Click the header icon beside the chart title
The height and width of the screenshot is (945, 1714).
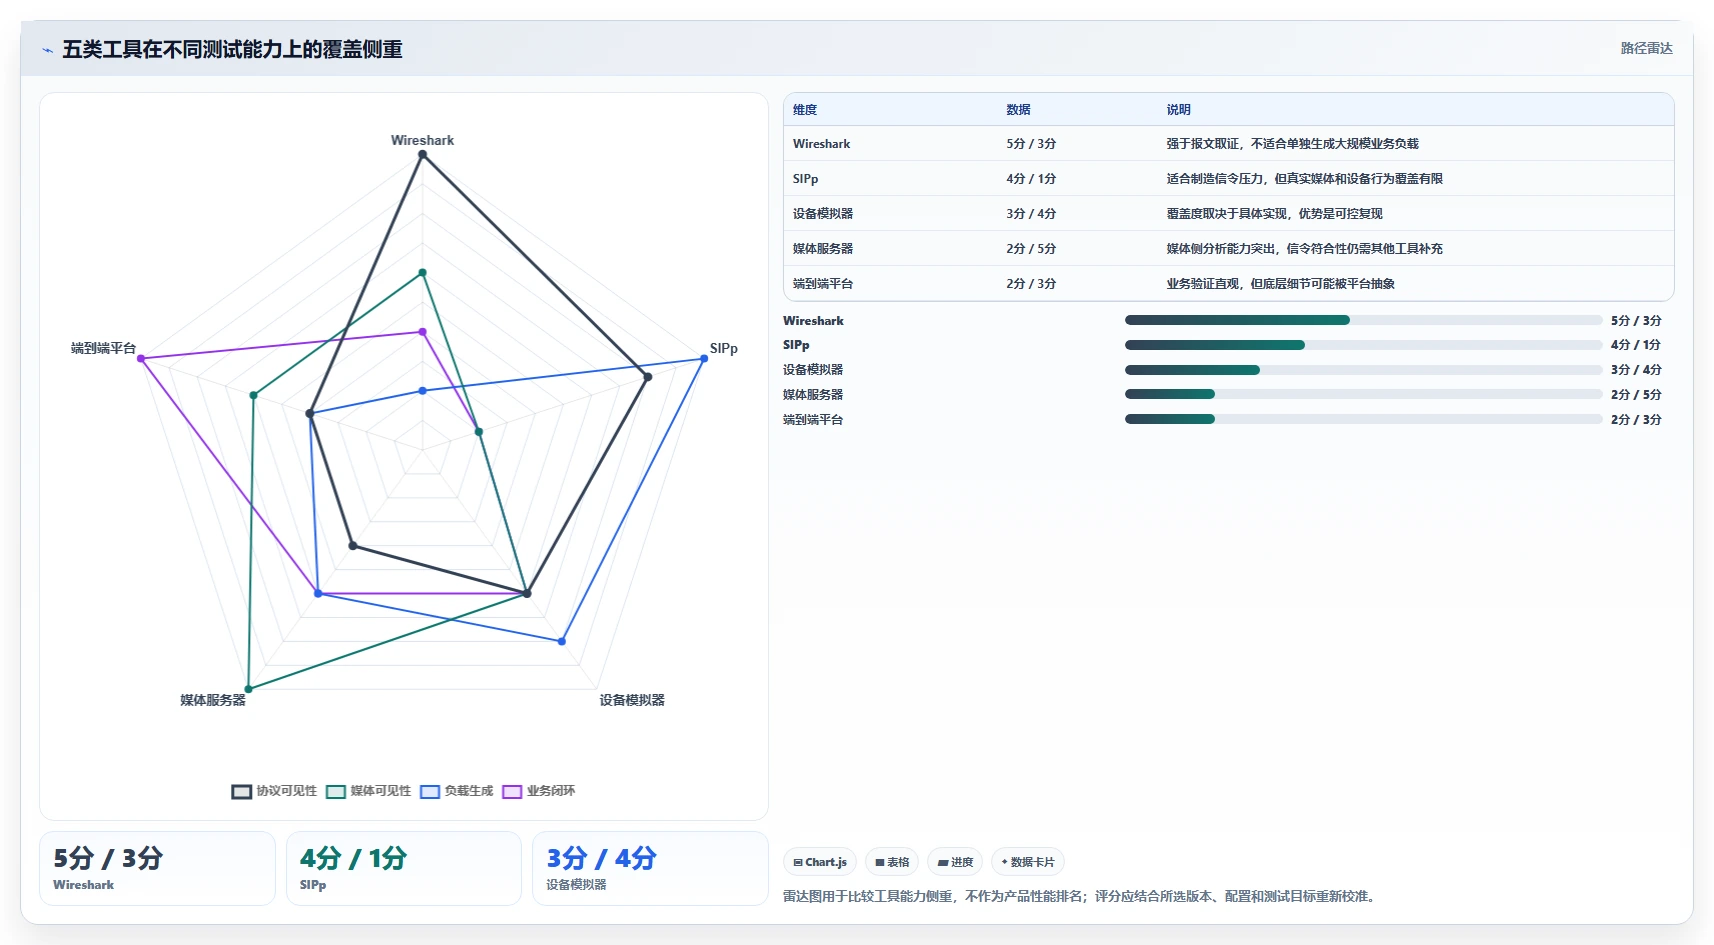click(47, 50)
